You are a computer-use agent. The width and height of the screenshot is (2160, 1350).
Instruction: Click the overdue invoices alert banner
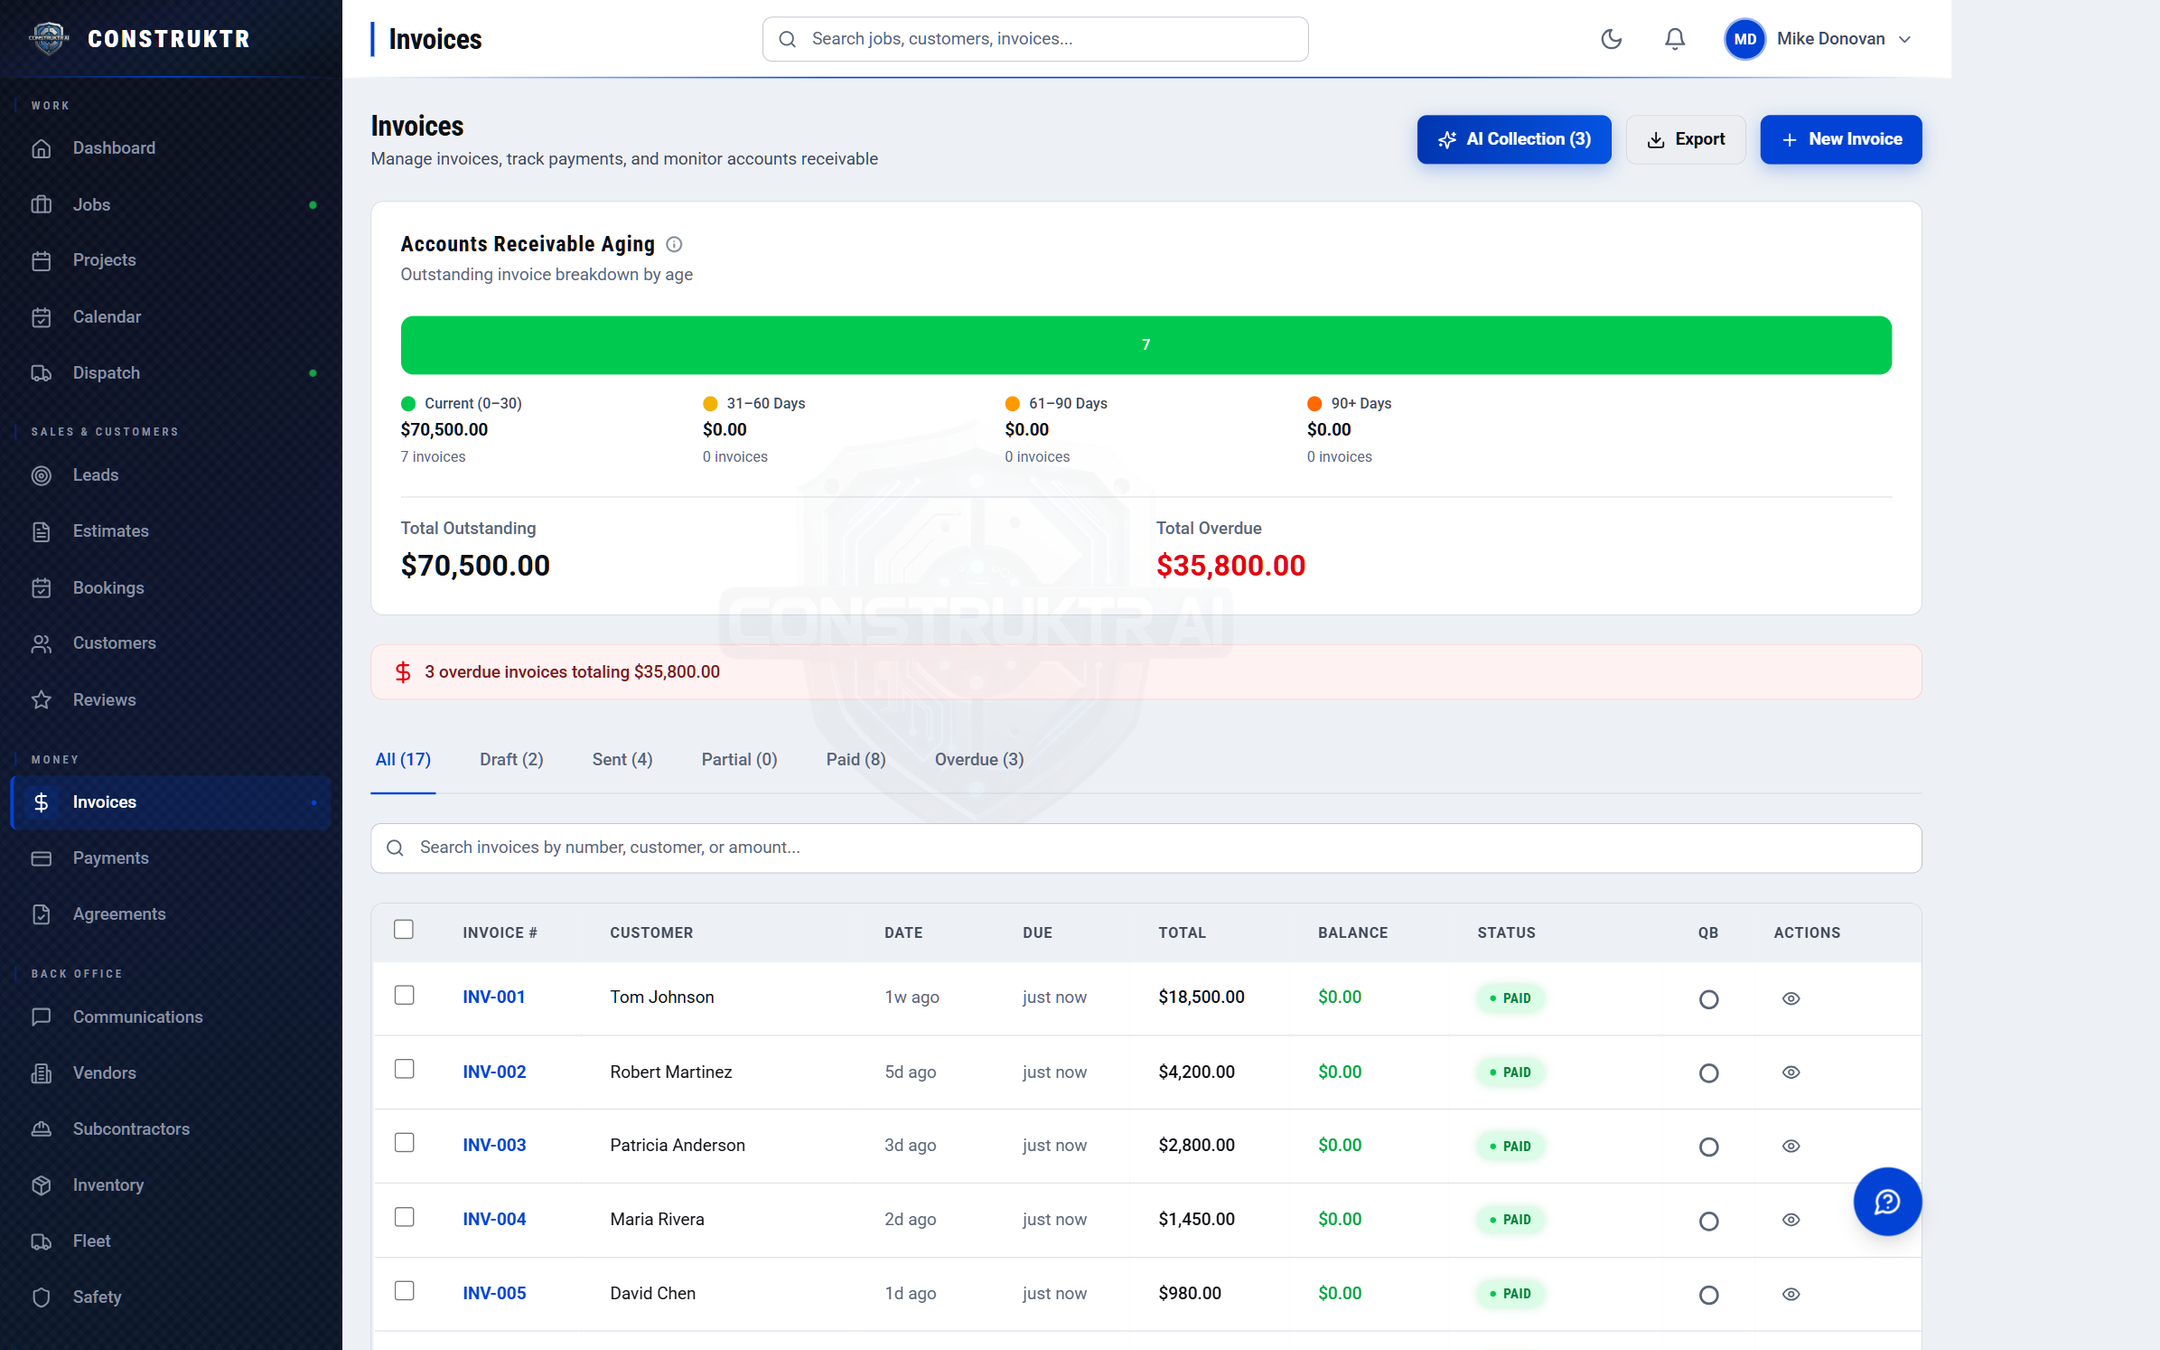coord(1146,672)
